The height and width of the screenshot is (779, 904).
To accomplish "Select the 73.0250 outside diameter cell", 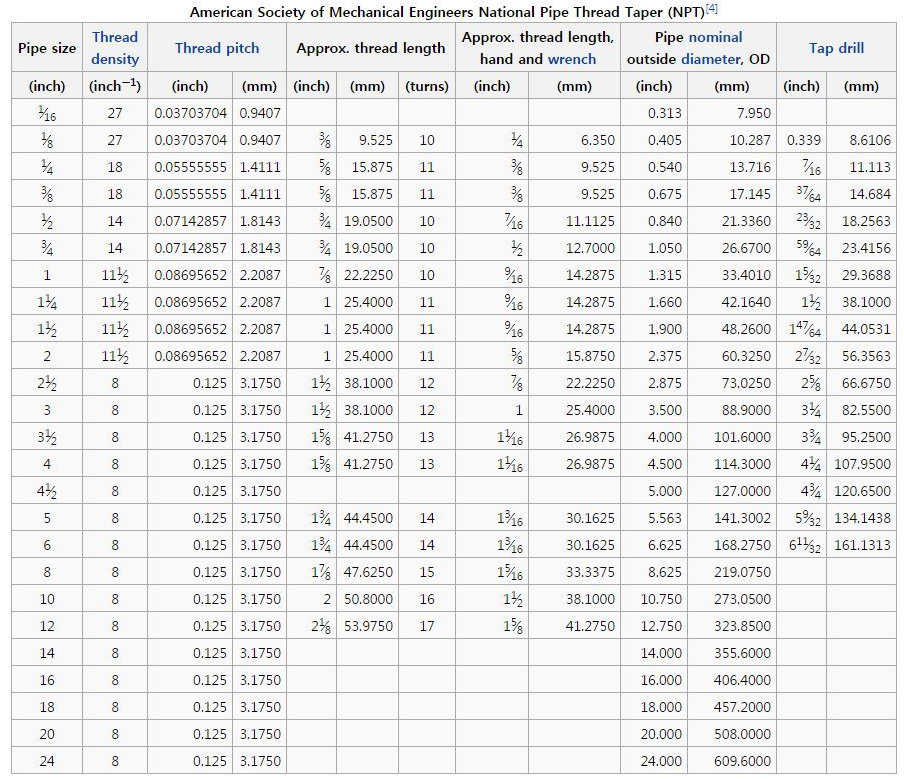I will (732, 383).
